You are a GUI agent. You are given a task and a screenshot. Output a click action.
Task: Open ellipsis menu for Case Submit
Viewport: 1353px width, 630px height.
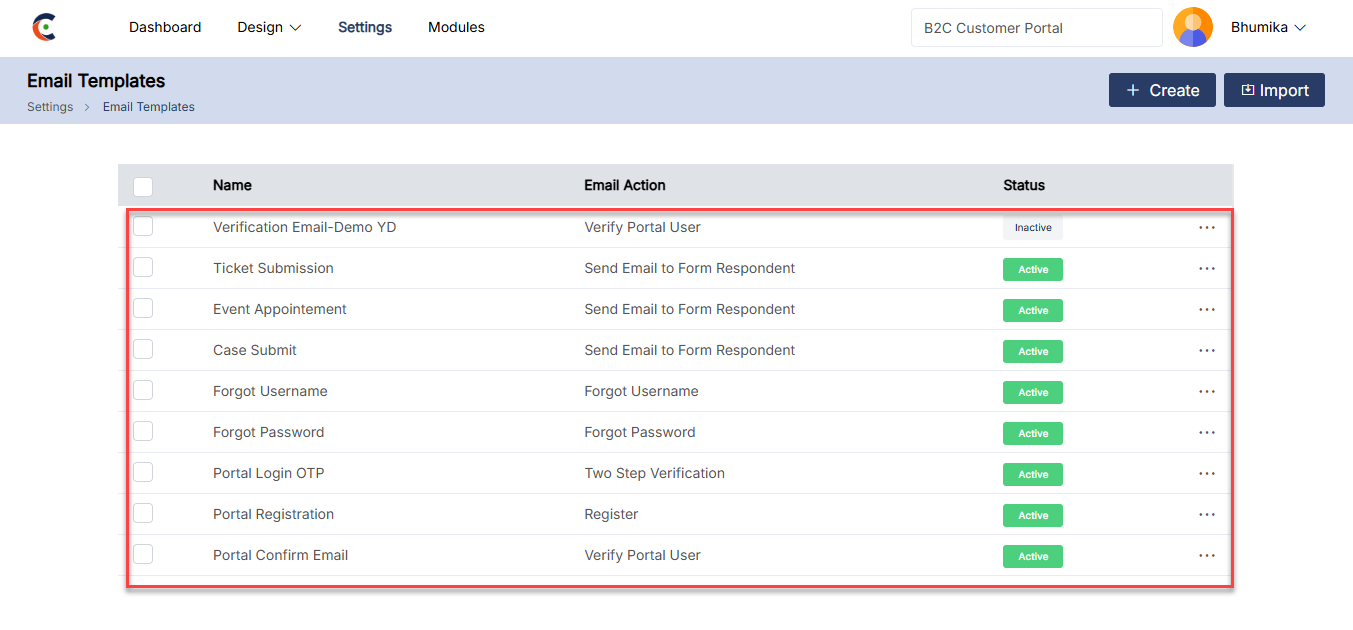[1207, 351]
